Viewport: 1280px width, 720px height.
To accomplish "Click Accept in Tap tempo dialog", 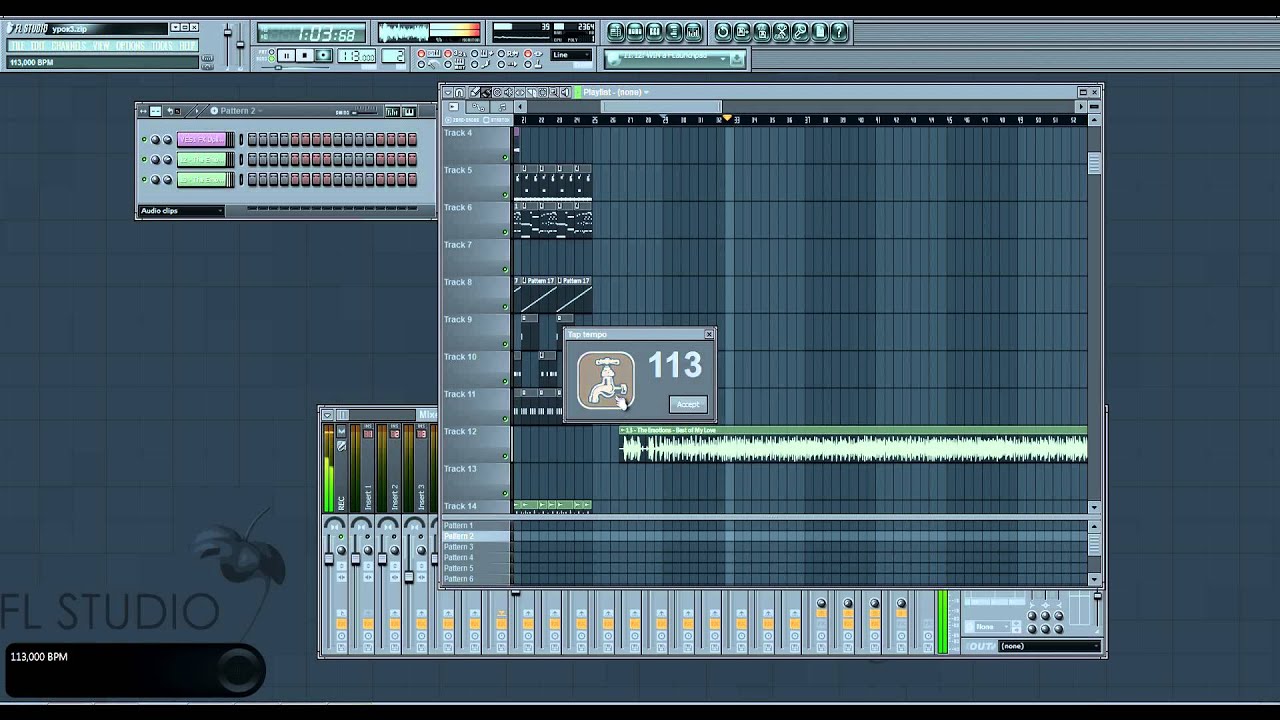I will click(688, 404).
